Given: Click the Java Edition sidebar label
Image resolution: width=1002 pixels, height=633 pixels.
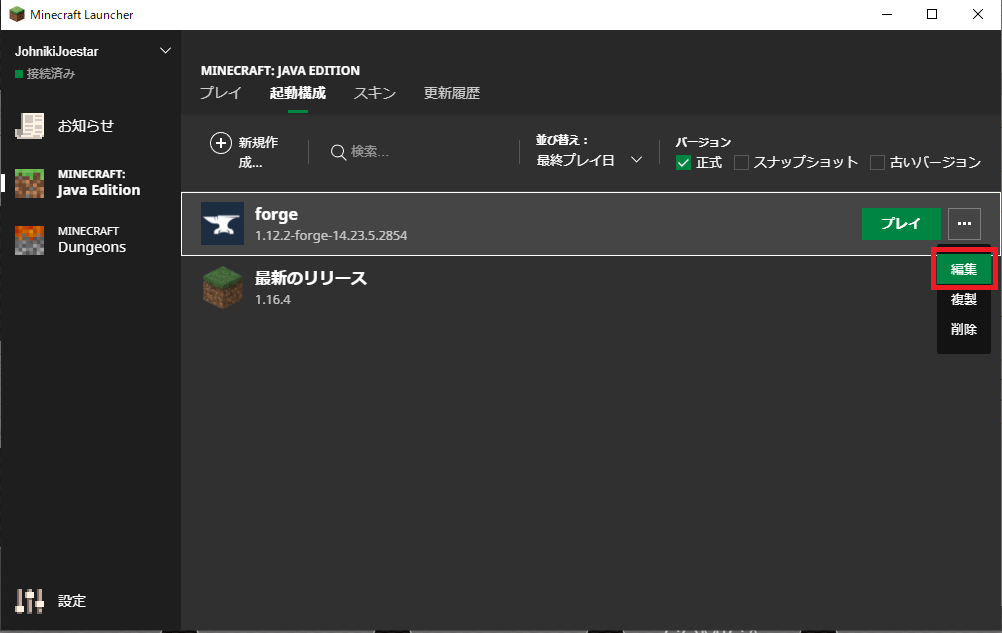Looking at the screenshot, I should click(x=98, y=190).
